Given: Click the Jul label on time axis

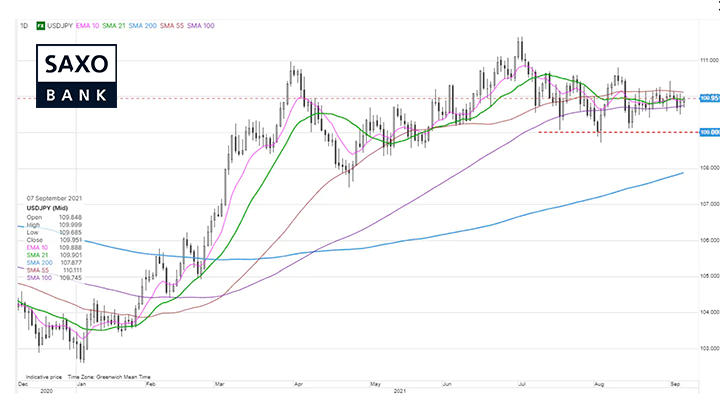Looking at the screenshot, I should pyautogui.click(x=522, y=384).
